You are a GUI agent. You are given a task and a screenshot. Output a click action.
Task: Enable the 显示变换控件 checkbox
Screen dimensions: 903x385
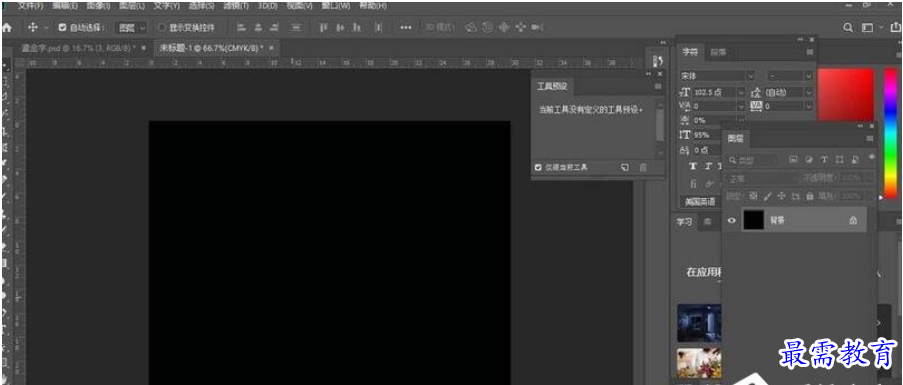(162, 27)
